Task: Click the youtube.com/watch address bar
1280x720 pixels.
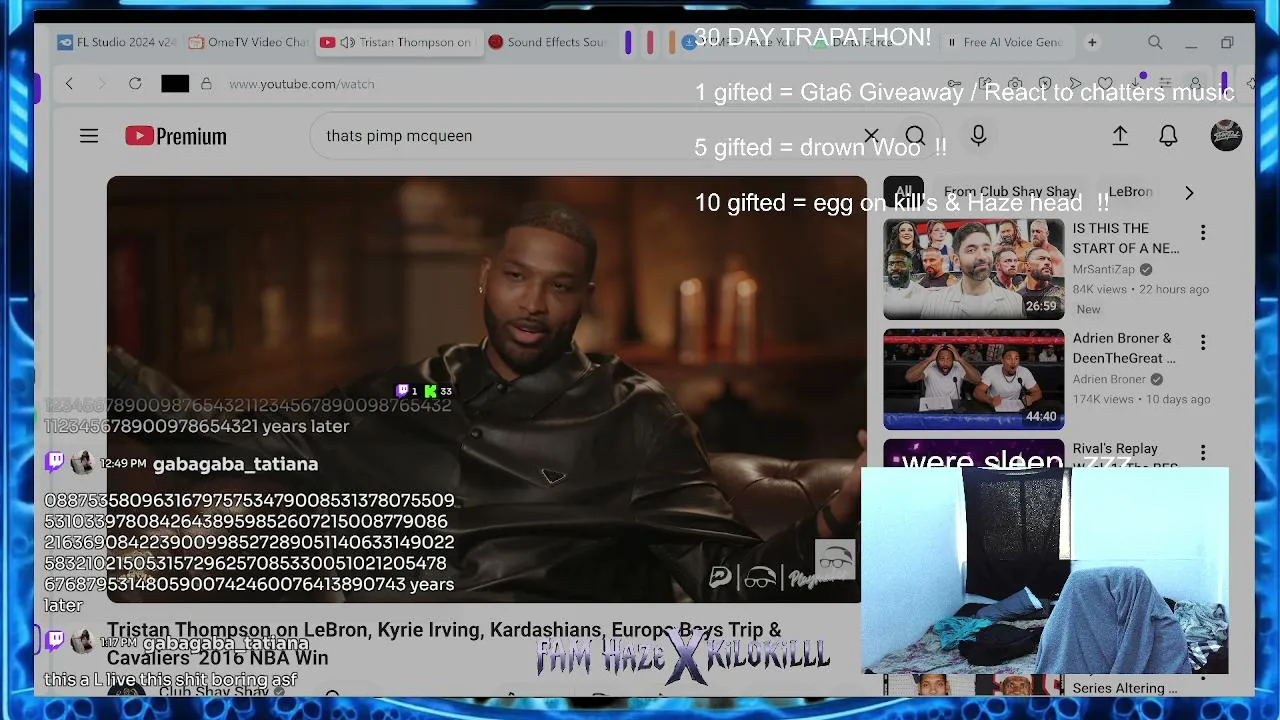Action: (x=302, y=84)
